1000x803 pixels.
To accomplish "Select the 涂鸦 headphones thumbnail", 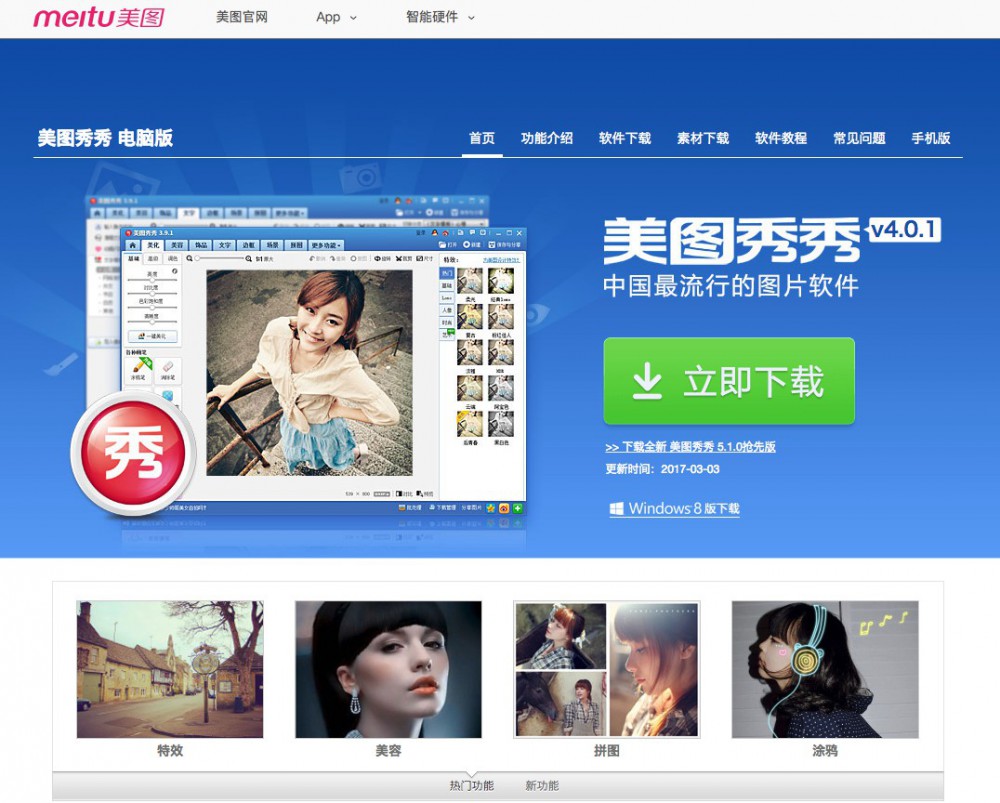I will coord(824,669).
